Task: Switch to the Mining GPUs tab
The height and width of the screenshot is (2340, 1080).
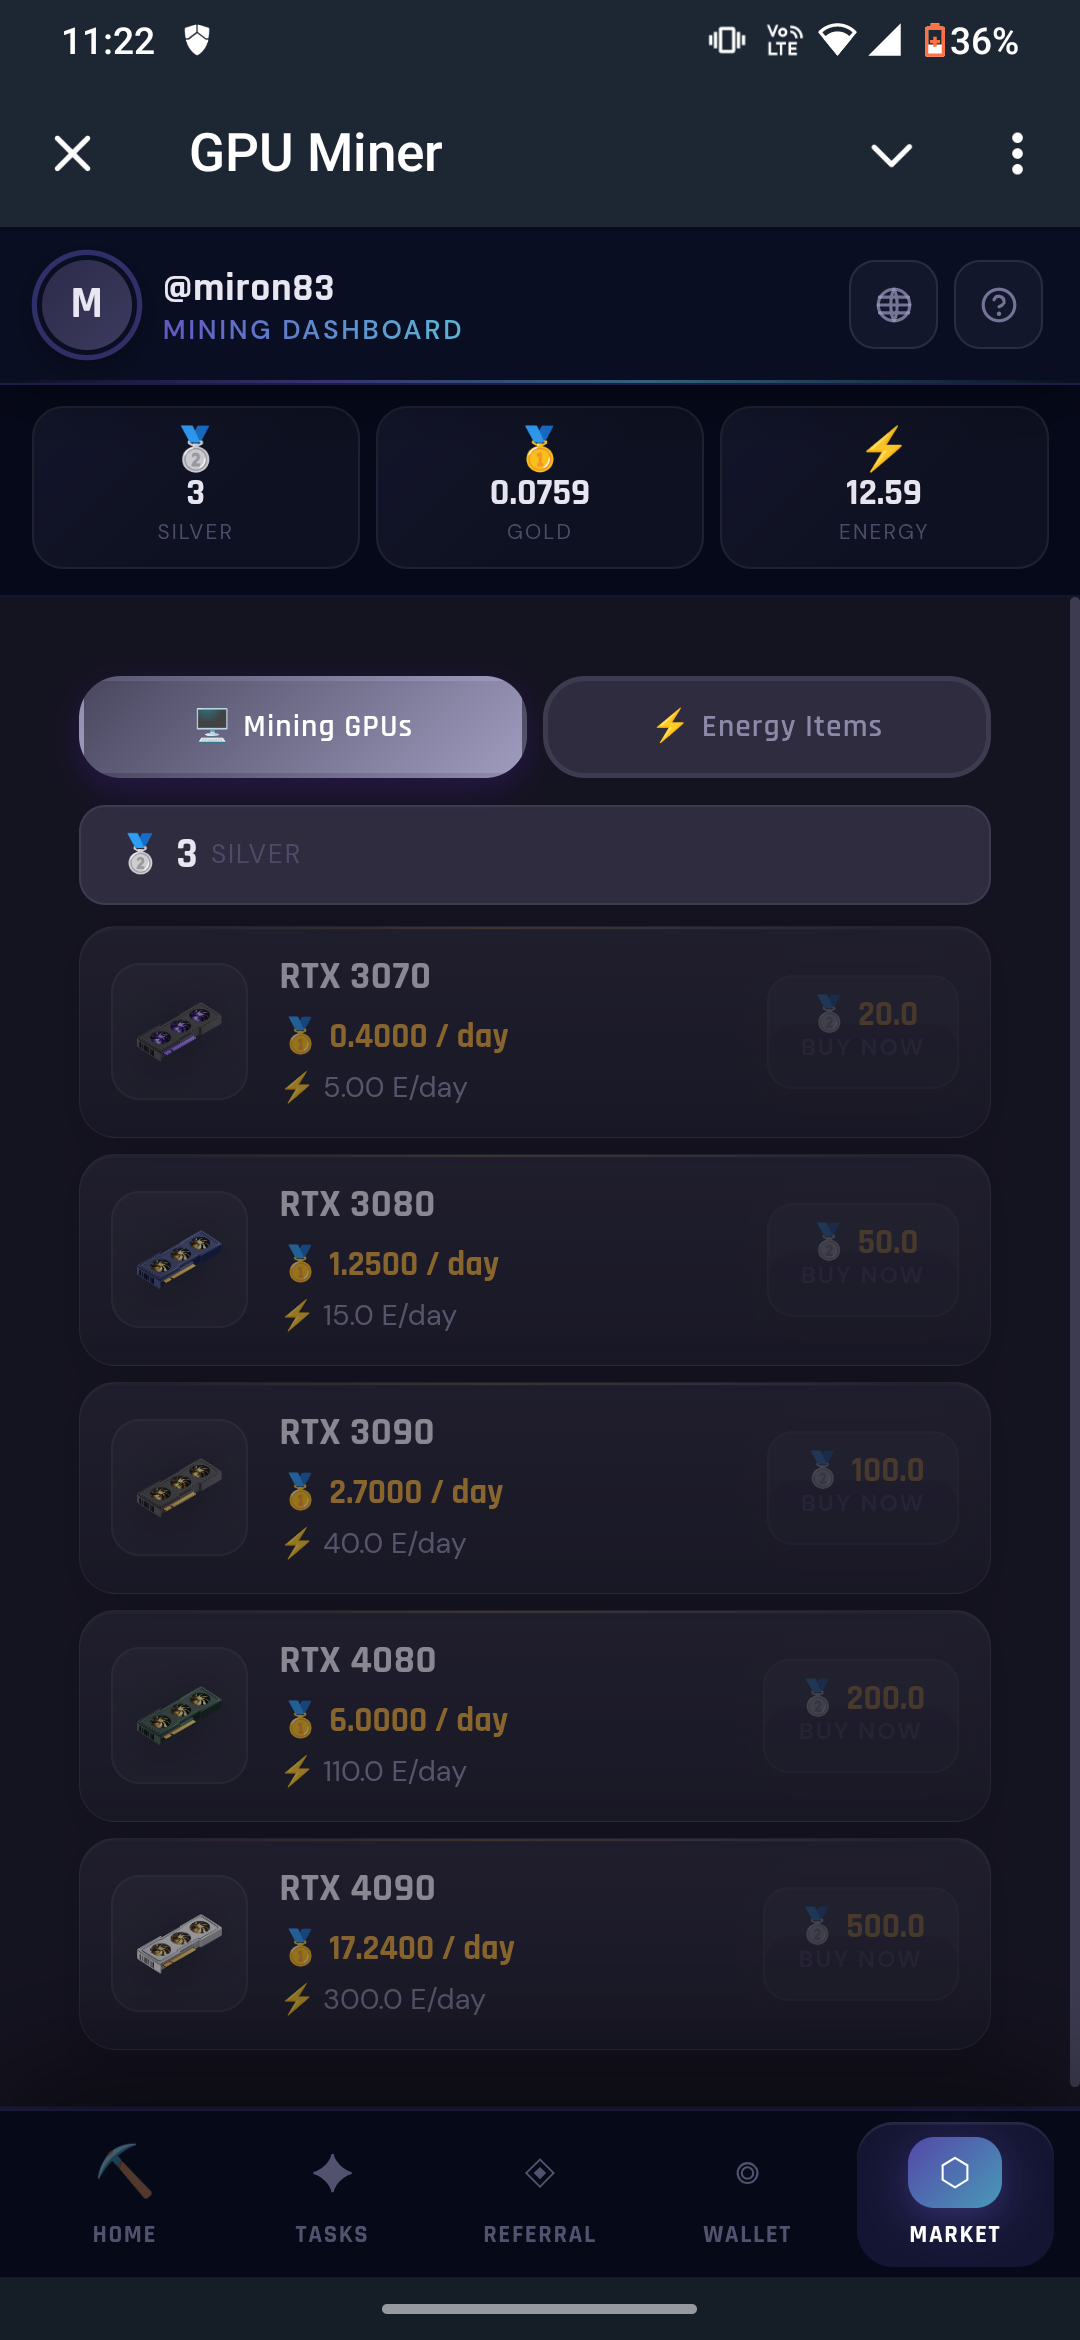Action: [x=303, y=726]
